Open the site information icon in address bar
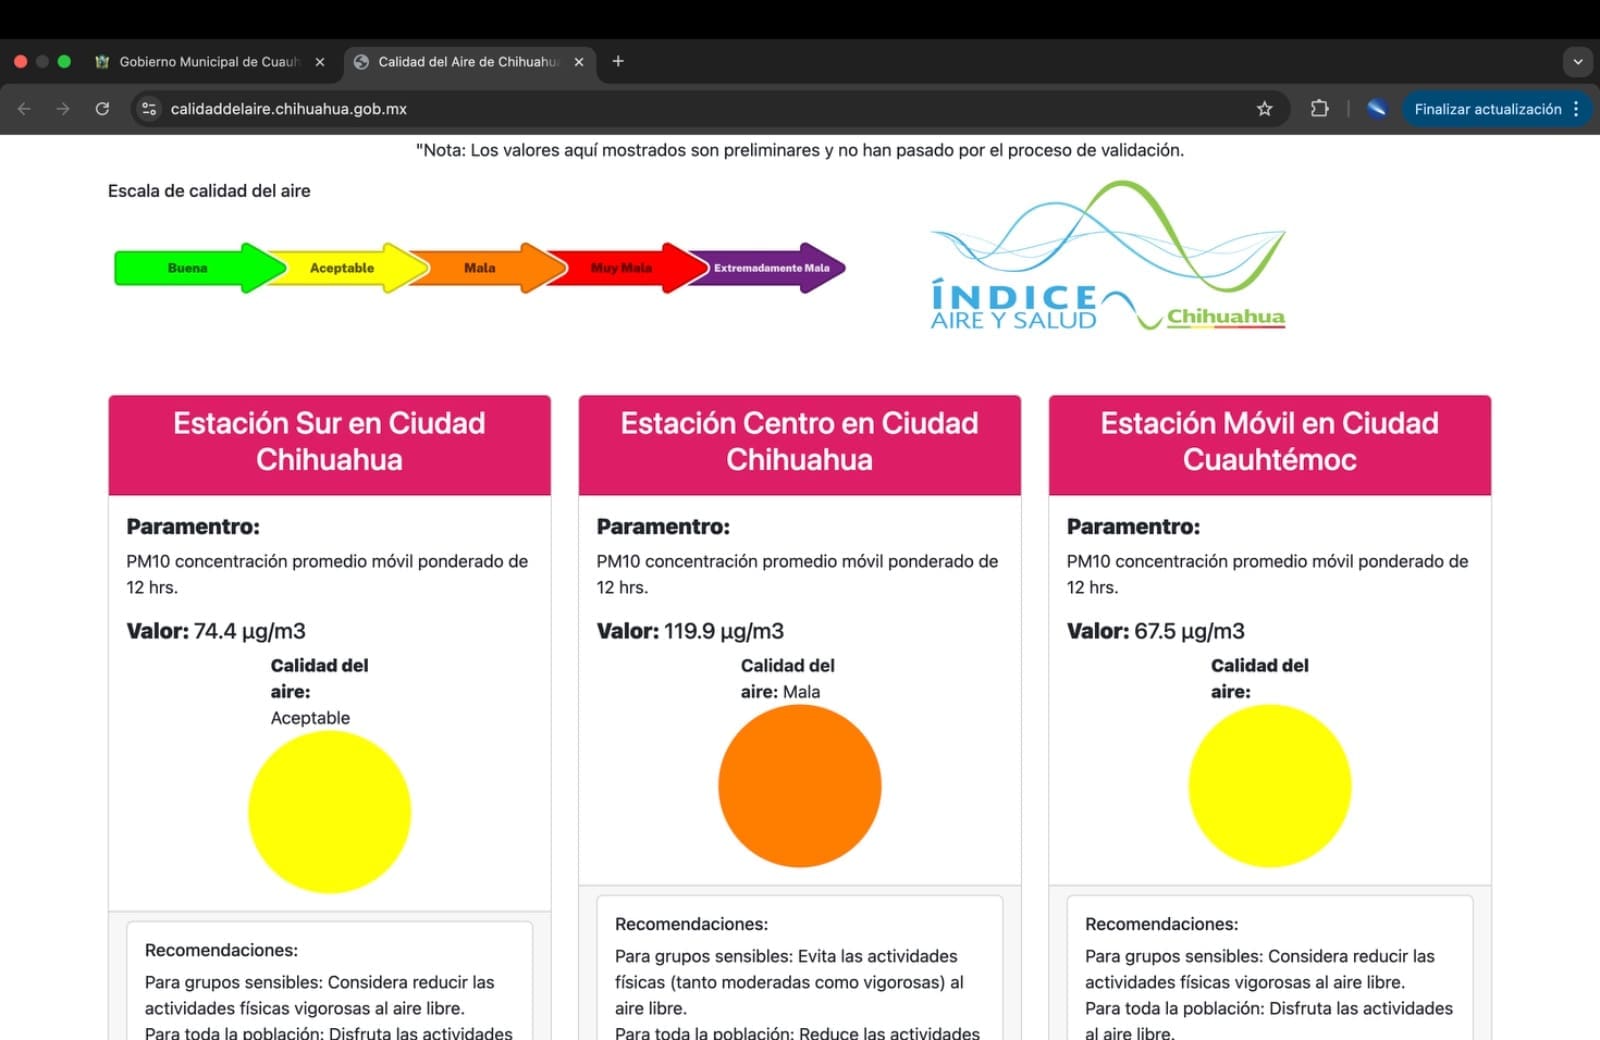The height and width of the screenshot is (1040, 1600). coord(149,109)
